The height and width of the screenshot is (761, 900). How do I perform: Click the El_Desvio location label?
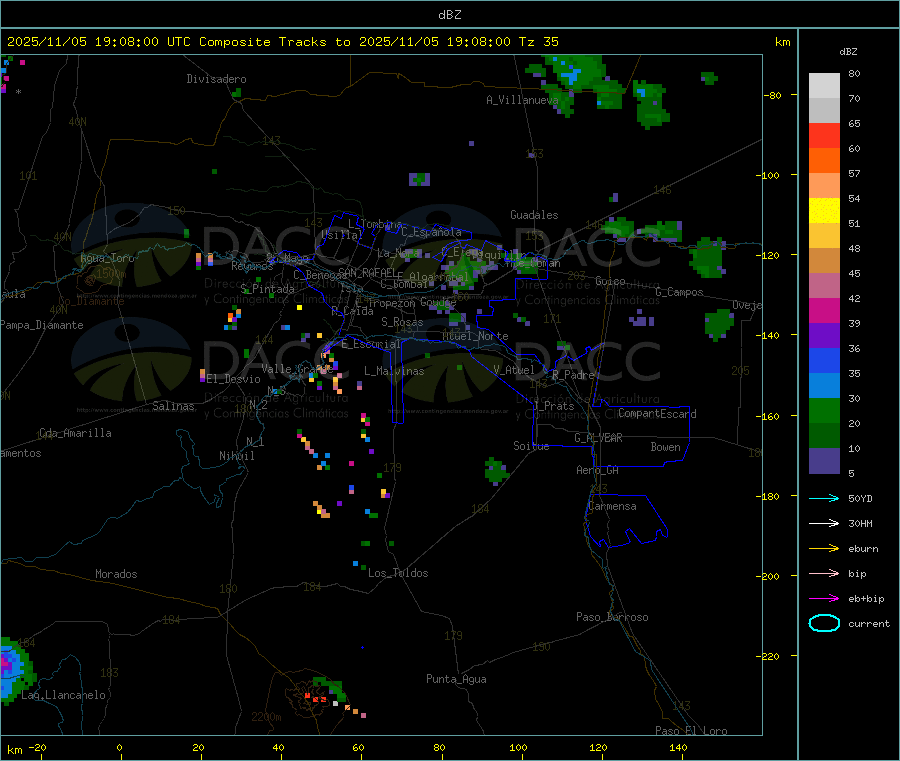pos(234,379)
